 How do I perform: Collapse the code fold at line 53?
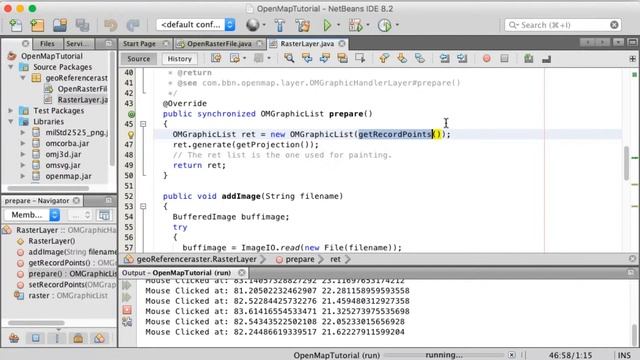click(x=143, y=207)
